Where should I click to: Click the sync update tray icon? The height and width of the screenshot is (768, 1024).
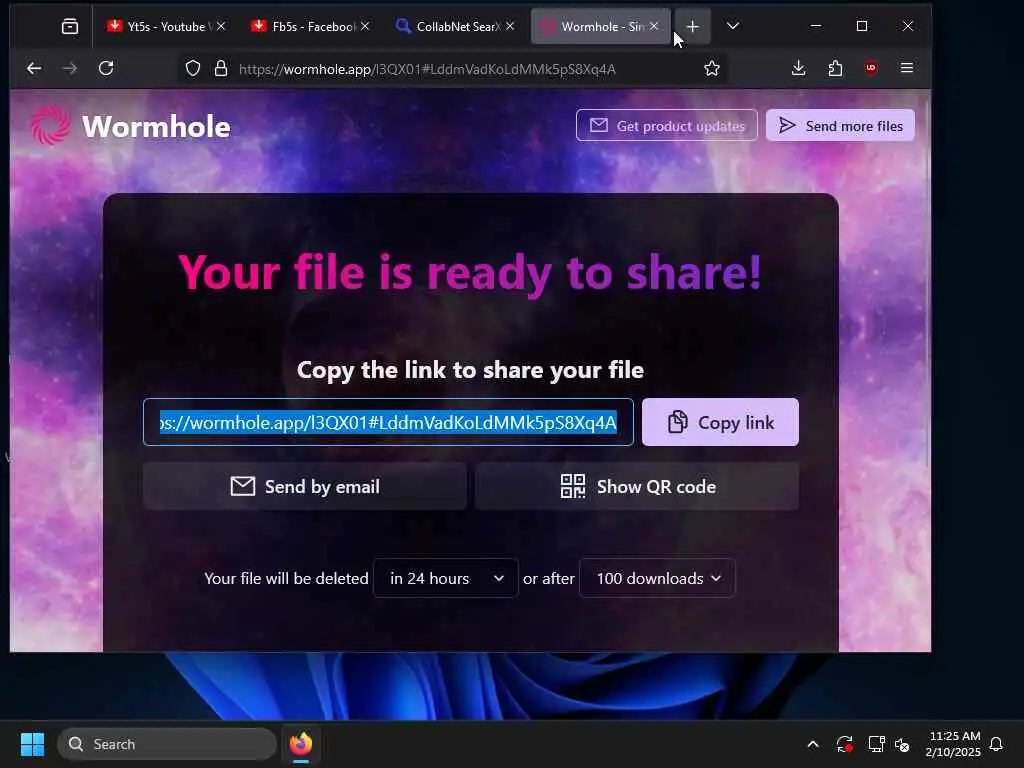tap(844, 744)
